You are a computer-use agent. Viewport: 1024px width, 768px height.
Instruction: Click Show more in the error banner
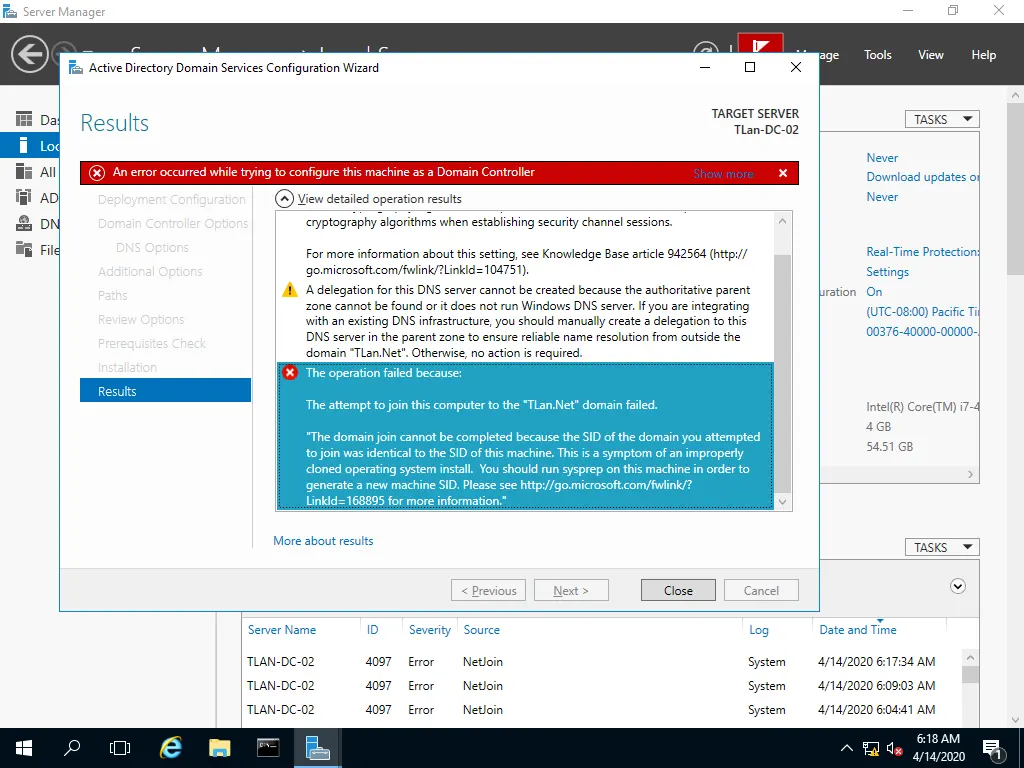(723, 174)
